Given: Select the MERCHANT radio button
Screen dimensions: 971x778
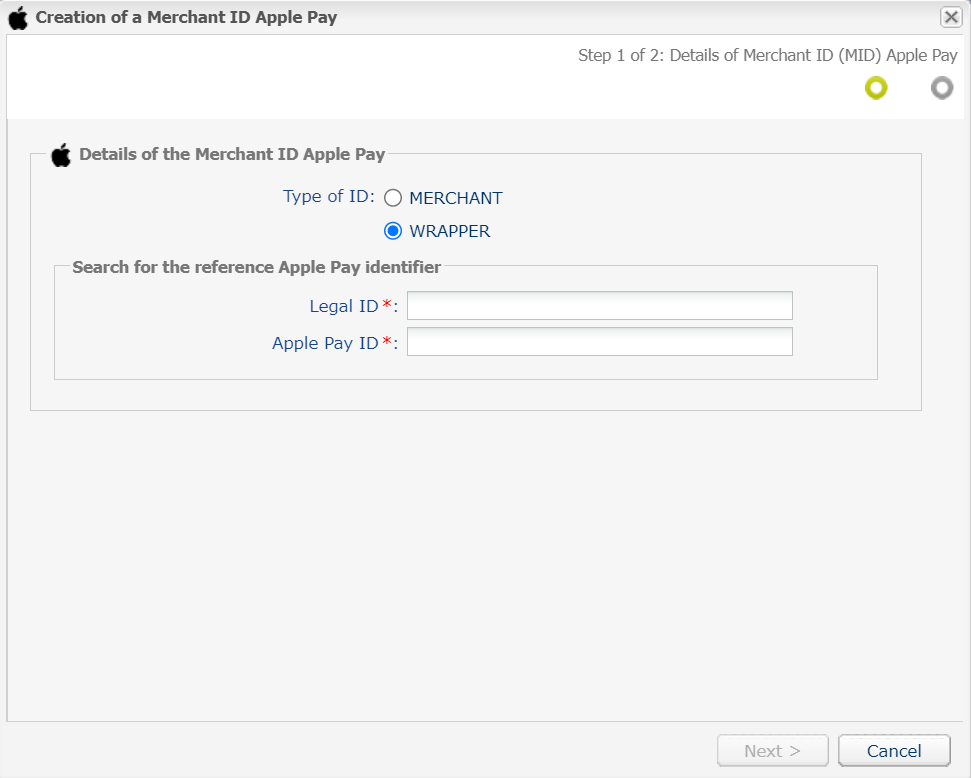Looking at the screenshot, I should [393, 198].
